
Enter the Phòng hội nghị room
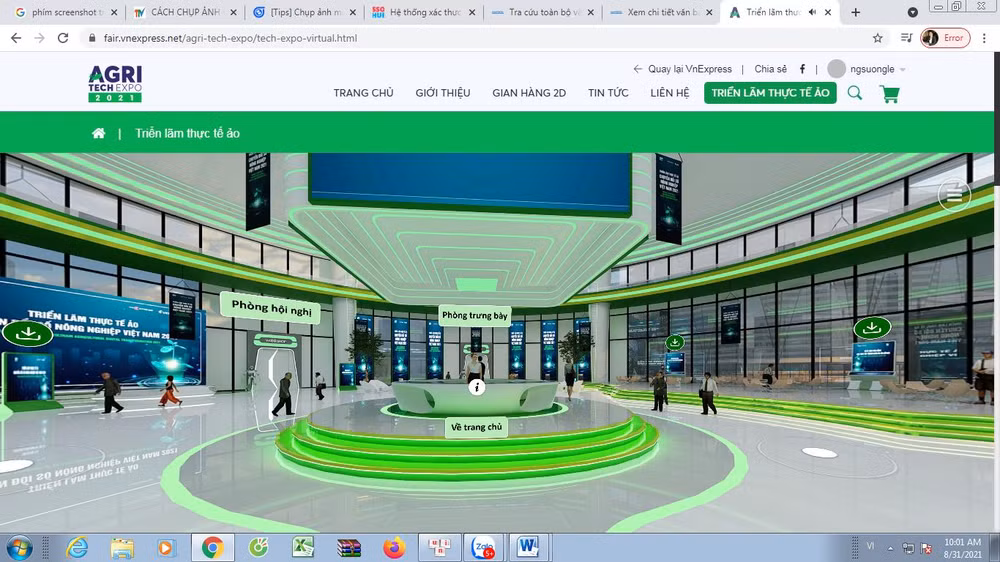pos(271,307)
